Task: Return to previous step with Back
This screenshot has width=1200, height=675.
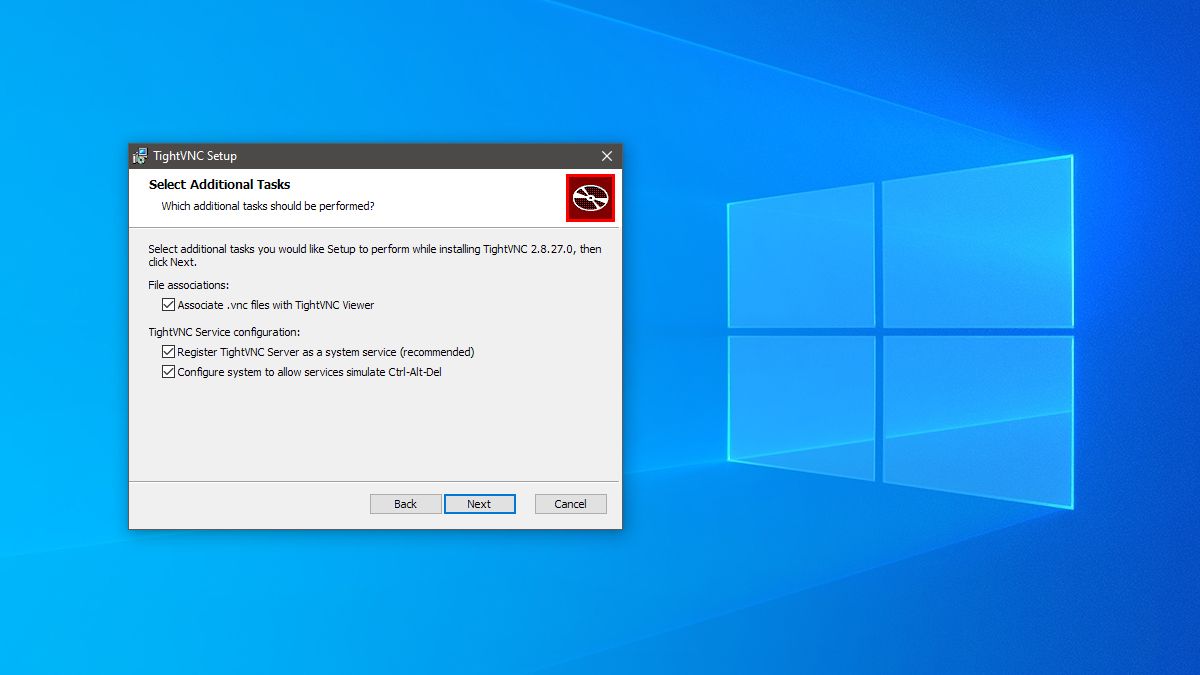Action: pos(406,504)
